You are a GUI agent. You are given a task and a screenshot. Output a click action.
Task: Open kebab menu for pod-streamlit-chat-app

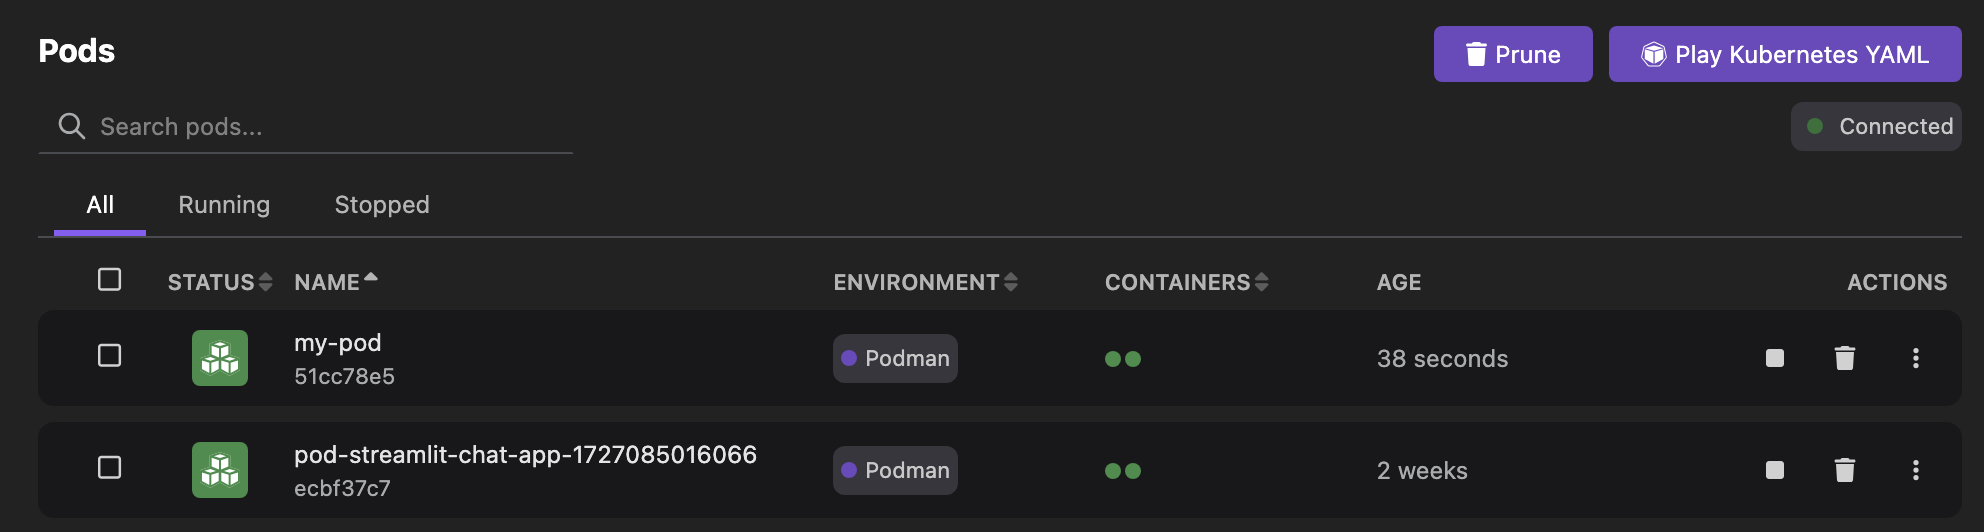pos(1916,470)
